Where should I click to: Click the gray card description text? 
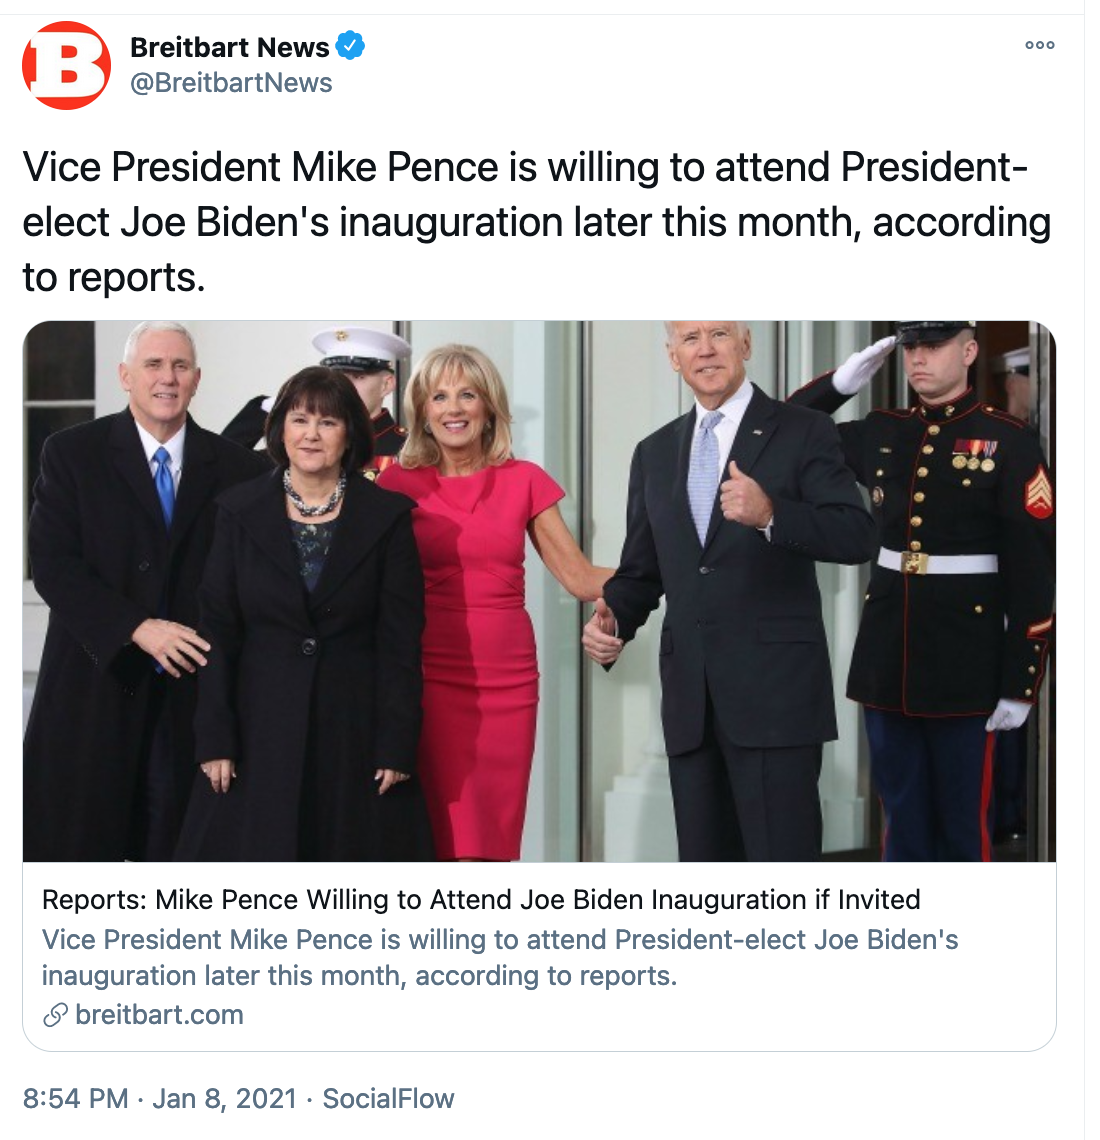(500, 957)
